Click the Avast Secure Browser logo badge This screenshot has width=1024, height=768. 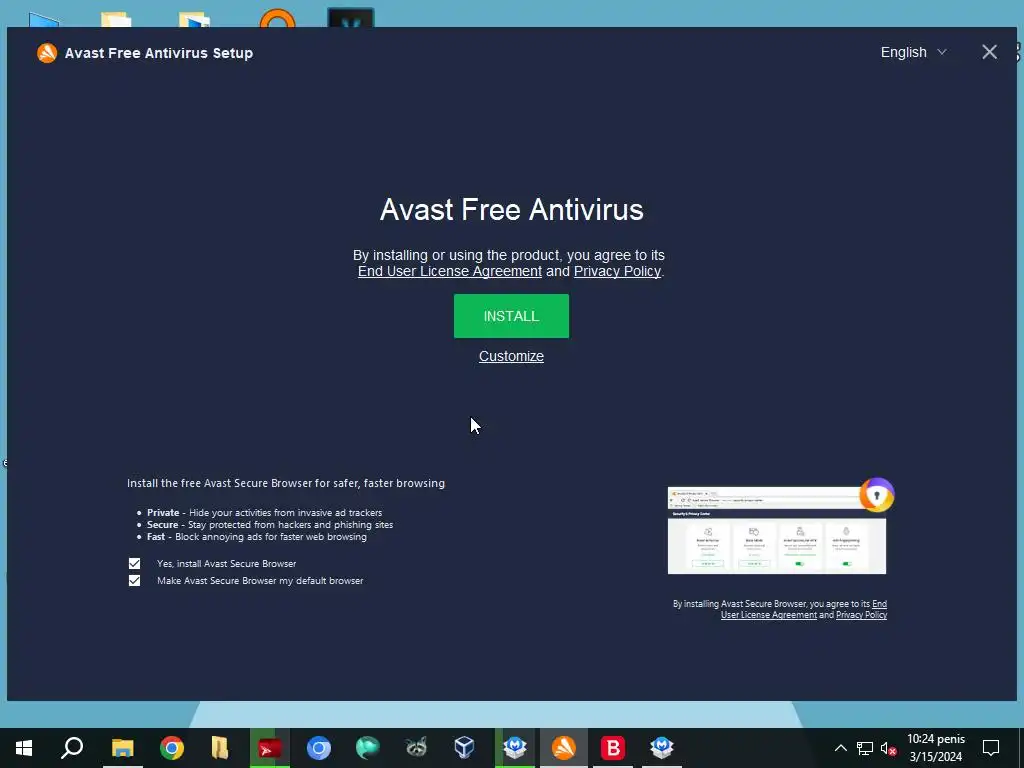click(x=876, y=495)
